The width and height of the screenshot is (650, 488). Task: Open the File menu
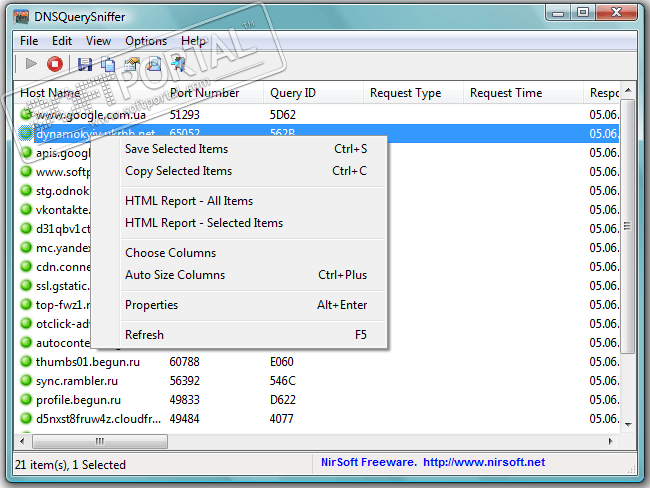[x=29, y=41]
